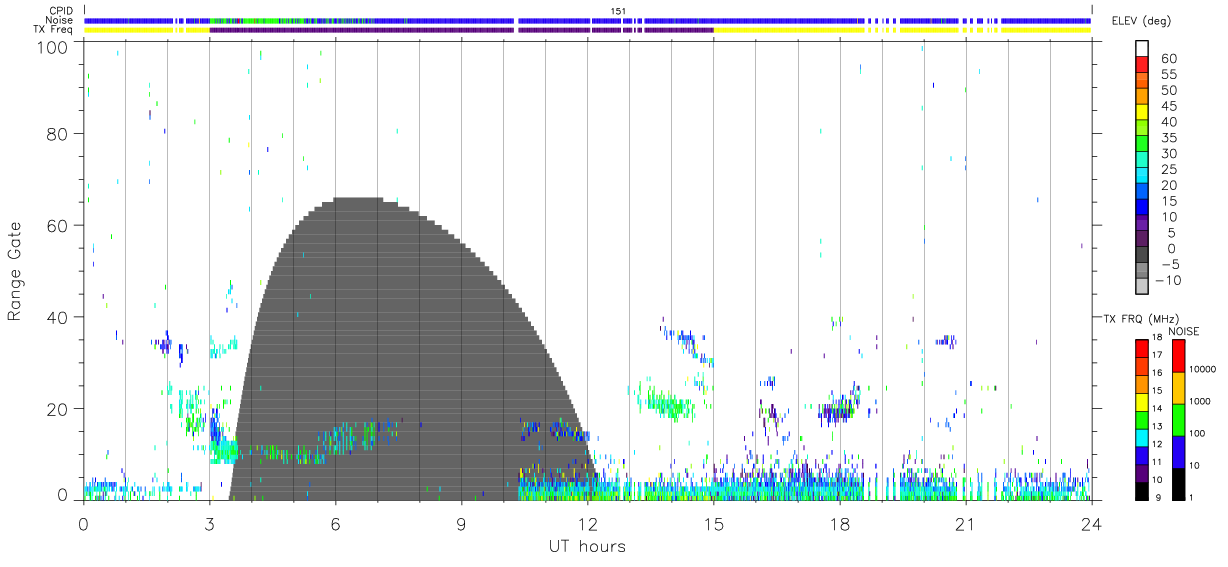Click the 'UT hours' axis label
Screen dimensions: 1228x567
587,546
